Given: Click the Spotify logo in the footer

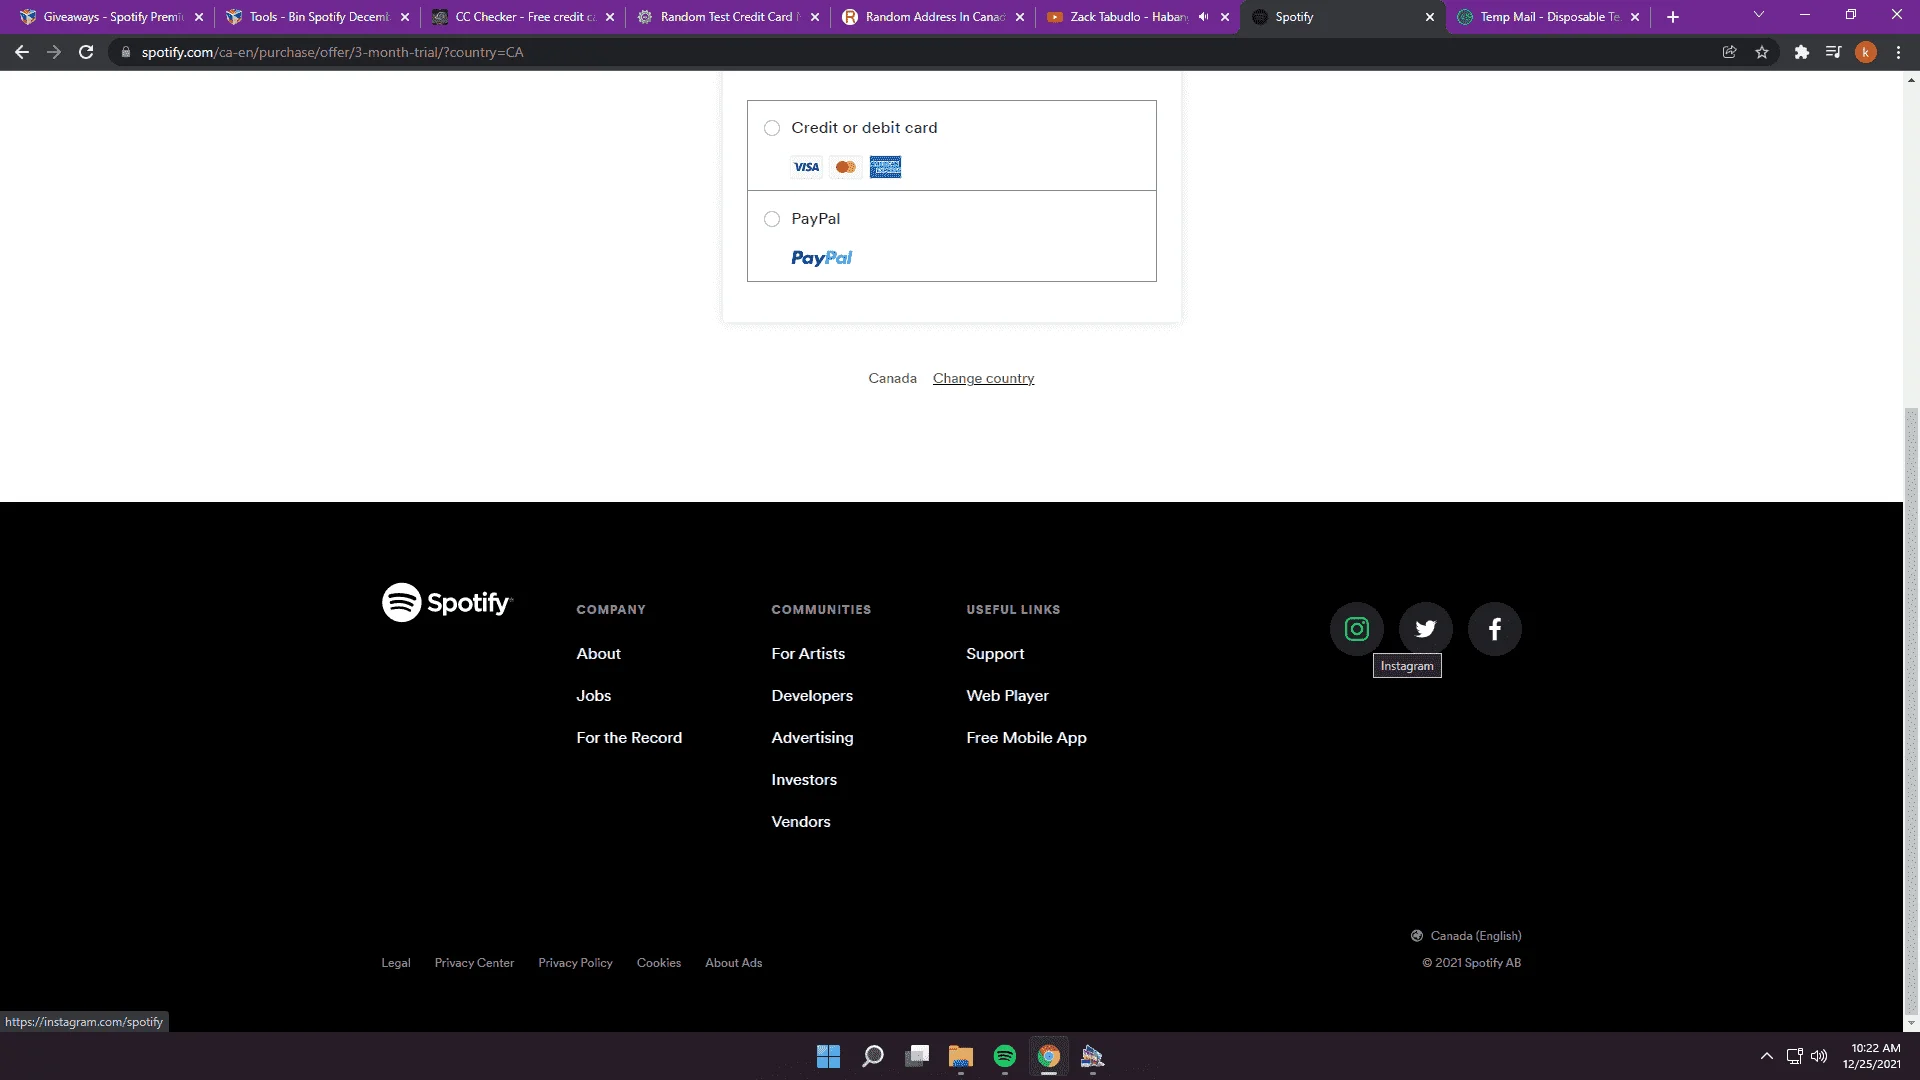Looking at the screenshot, I should tap(447, 602).
